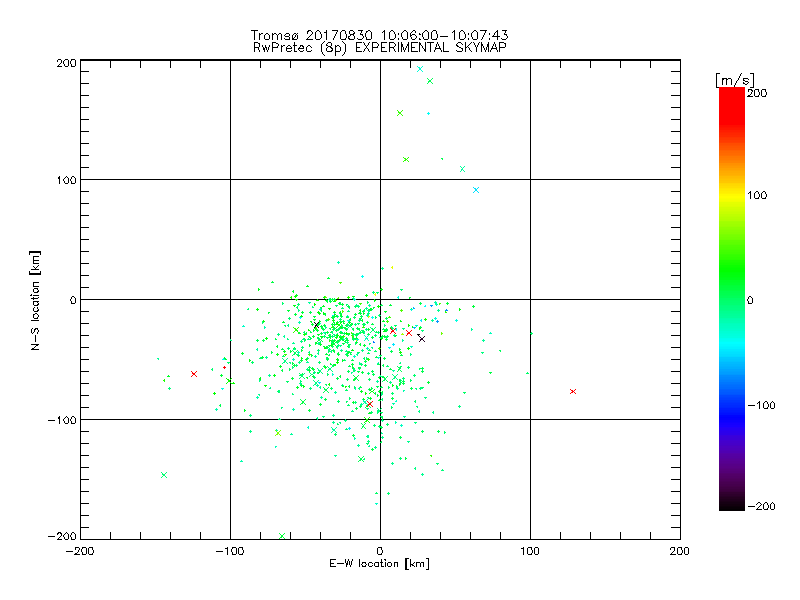Click the y-axis tick label '100'
The height and width of the screenshot is (600, 800).
pos(66,180)
